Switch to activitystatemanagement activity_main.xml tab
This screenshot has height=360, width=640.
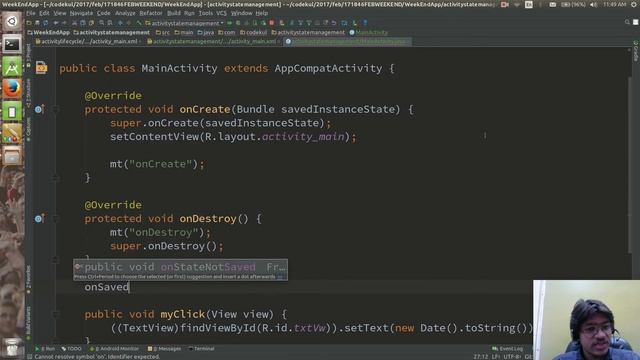[x=213, y=41]
